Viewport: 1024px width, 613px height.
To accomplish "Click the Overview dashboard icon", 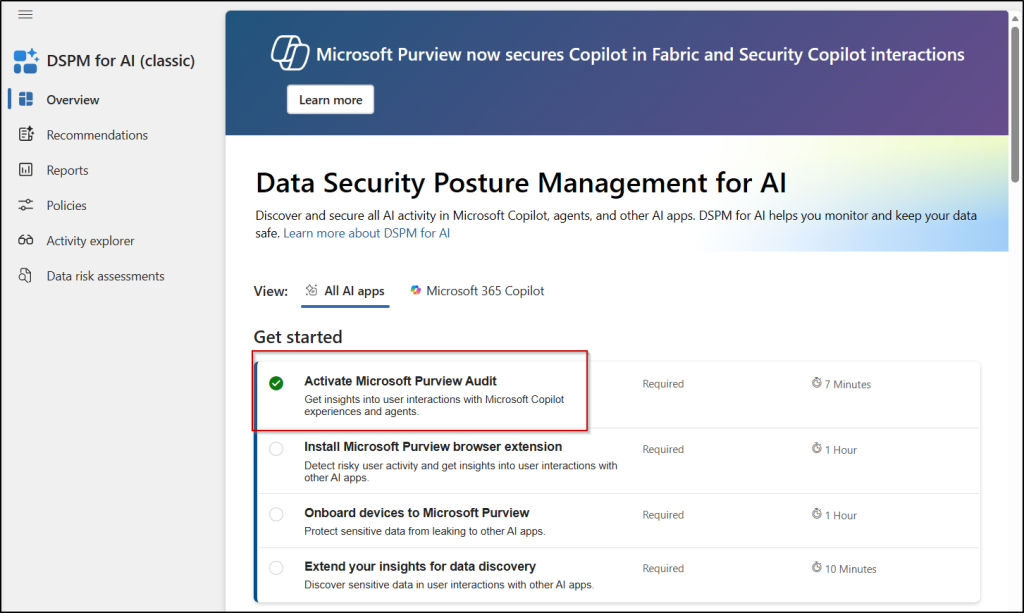I will click(26, 99).
